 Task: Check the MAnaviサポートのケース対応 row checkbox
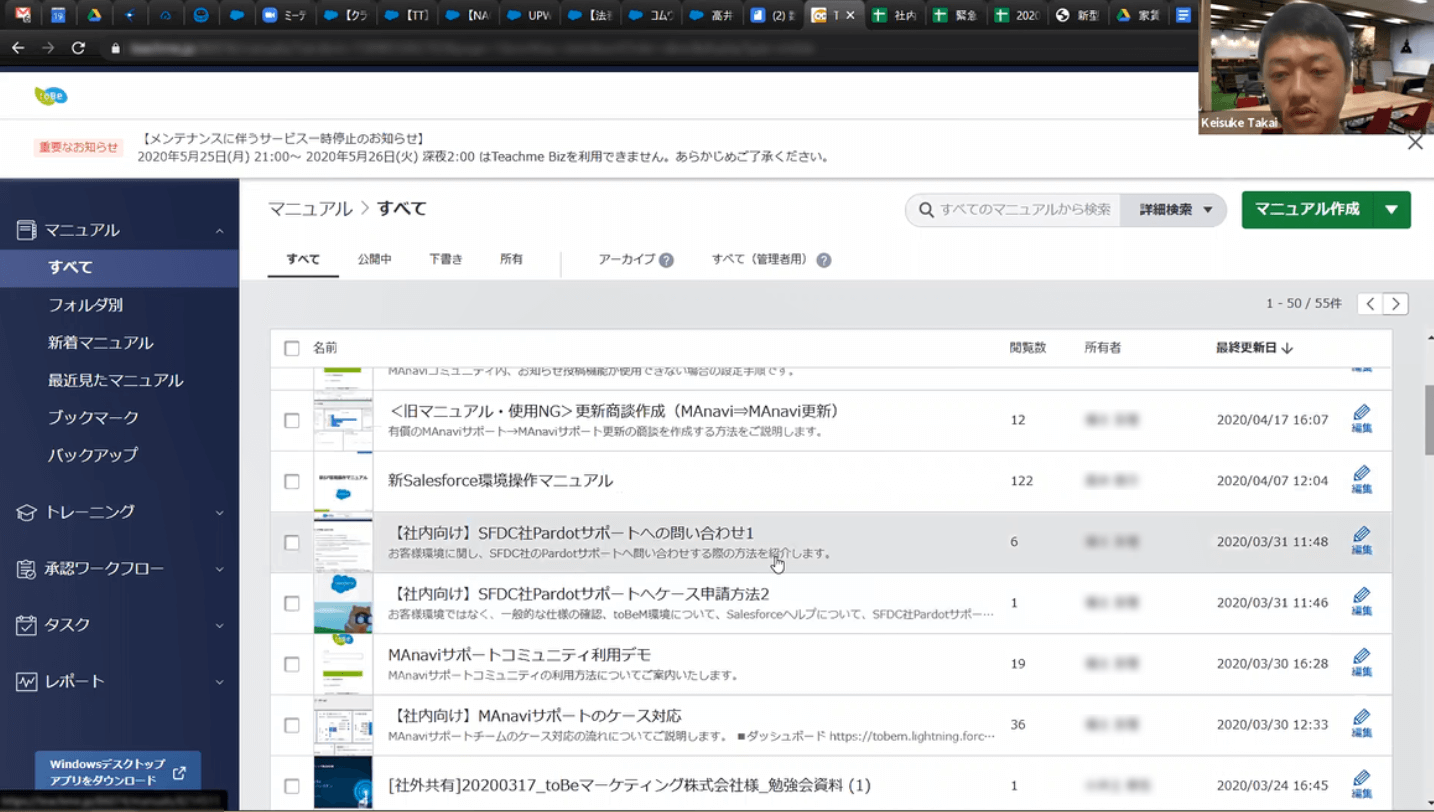point(292,726)
